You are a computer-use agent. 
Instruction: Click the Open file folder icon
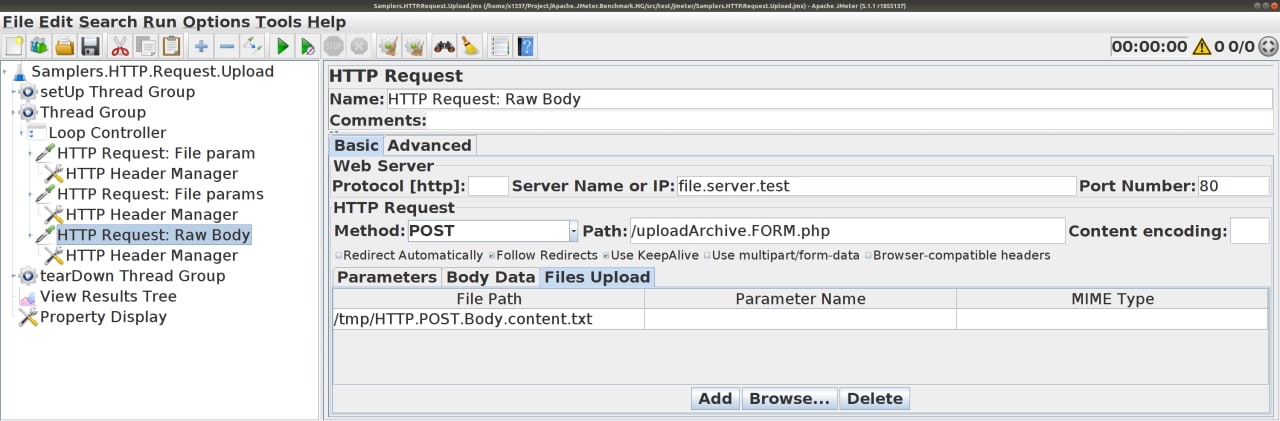65,46
